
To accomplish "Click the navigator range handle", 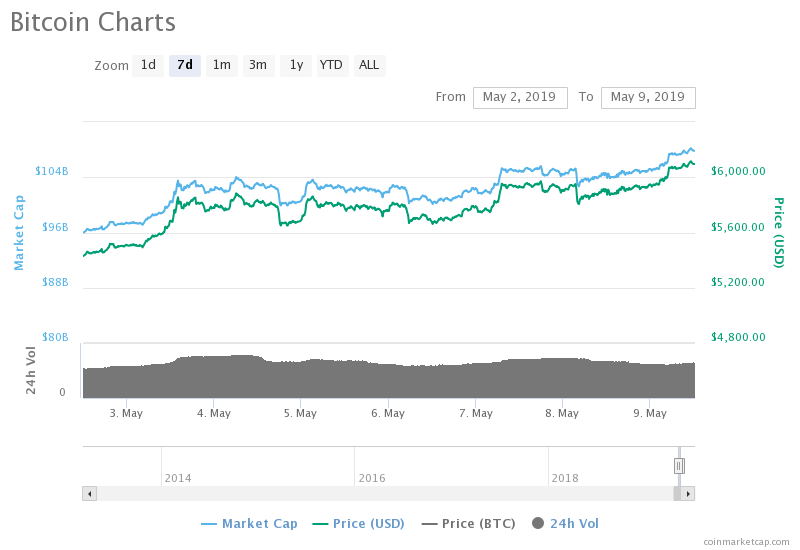I will [x=679, y=465].
